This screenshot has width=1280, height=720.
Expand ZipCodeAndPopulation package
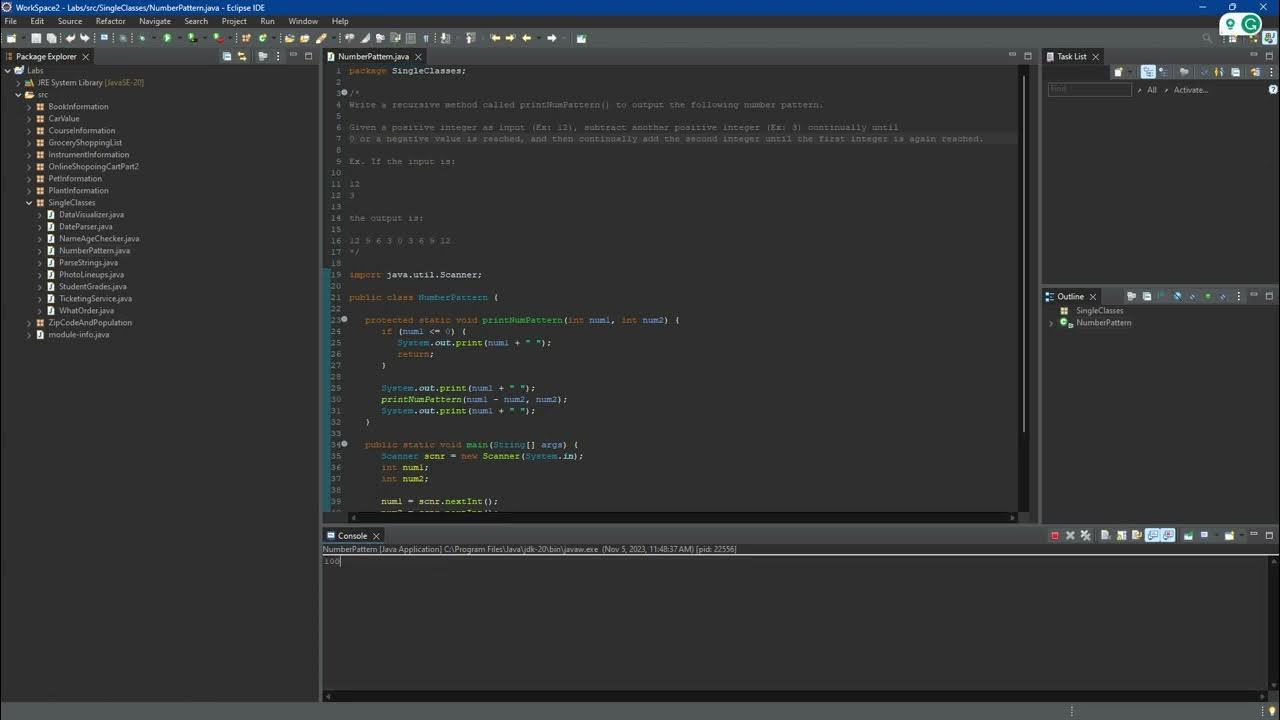click(x=29, y=323)
